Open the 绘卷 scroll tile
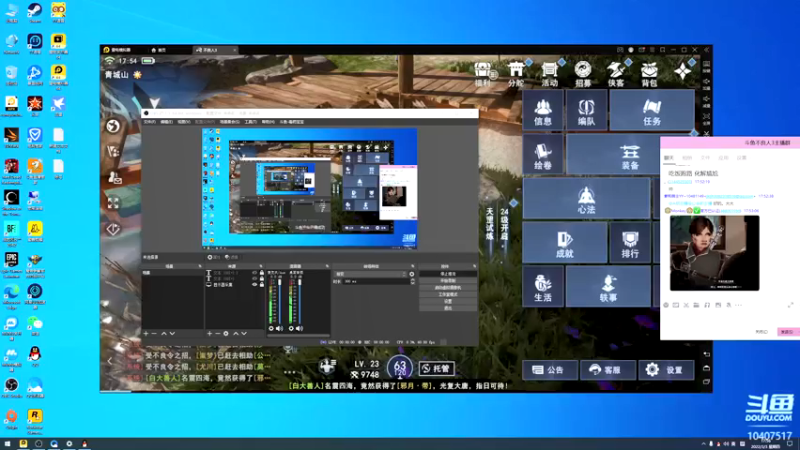800x450 pixels. (543, 155)
